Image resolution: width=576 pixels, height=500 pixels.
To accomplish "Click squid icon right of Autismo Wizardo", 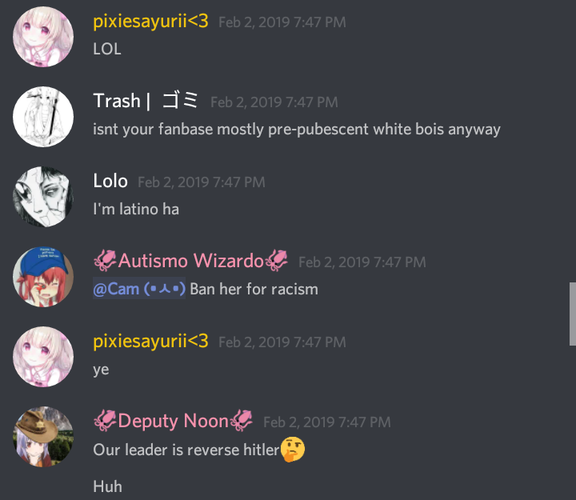I will [277, 260].
